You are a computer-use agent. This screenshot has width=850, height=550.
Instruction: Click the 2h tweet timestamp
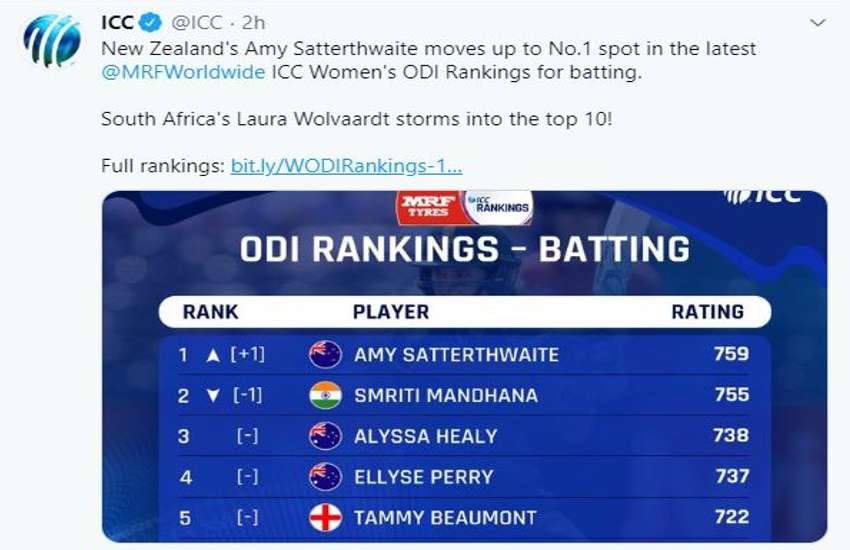pyautogui.click(x=253, y=23)
